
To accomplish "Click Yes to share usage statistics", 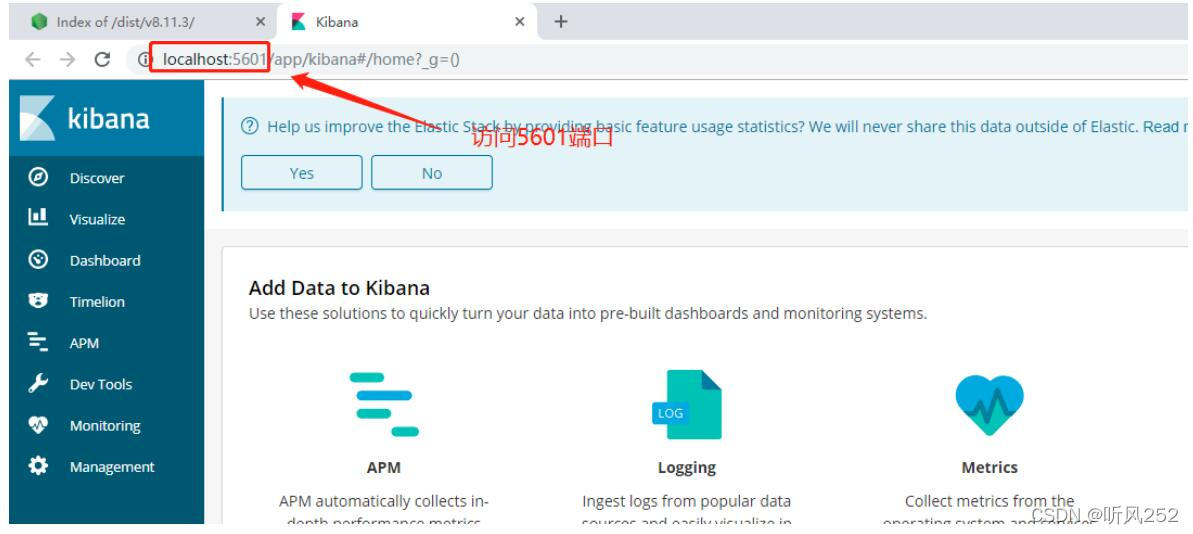I will click(x=301, y=173).
